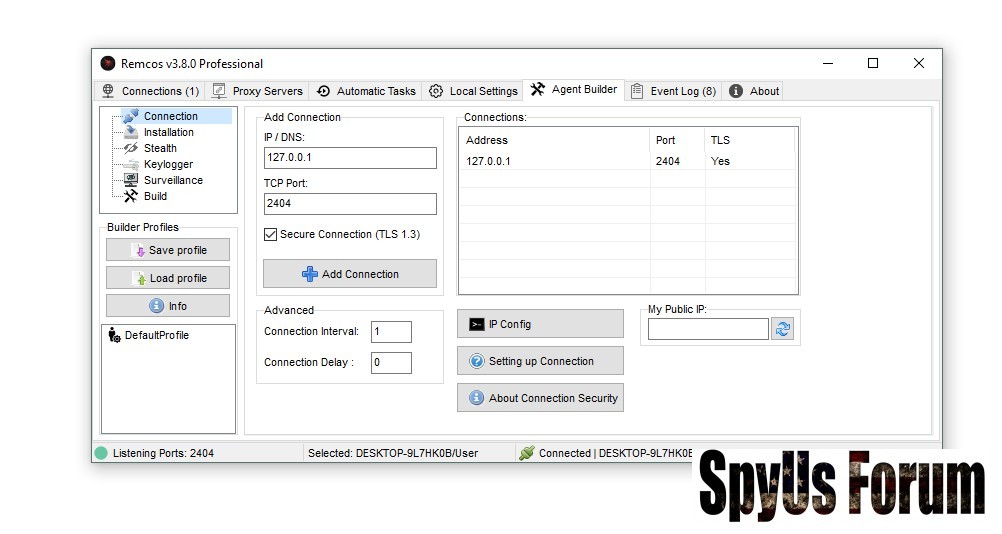Click the terminal icon on IP Config
The height and width of the screenshot is (534, 1002).
coord(477,324)
